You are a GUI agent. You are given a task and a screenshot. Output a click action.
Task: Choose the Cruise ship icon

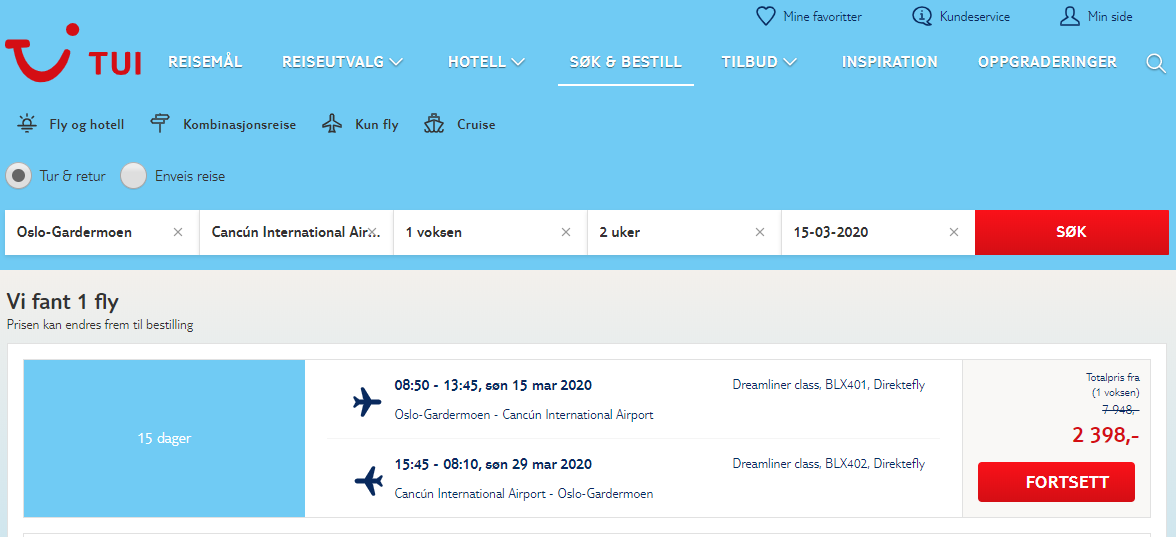pyautogui.click(x=434, y=124)
